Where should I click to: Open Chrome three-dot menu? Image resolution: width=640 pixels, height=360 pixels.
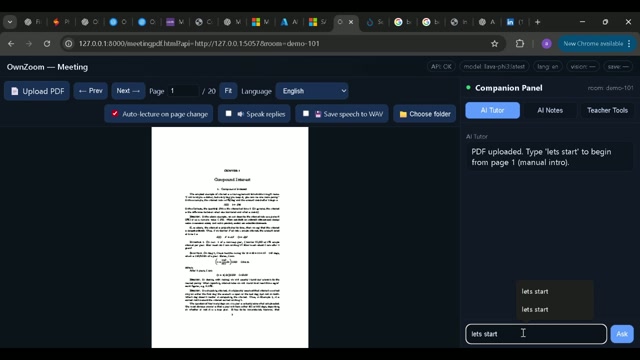629,44
